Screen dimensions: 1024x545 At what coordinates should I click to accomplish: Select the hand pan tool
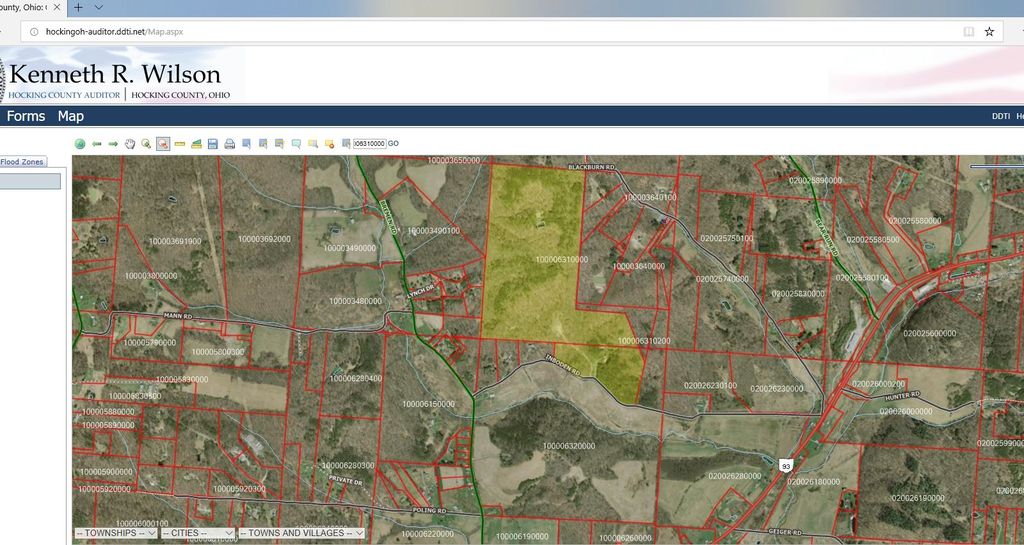coord(130,144)
